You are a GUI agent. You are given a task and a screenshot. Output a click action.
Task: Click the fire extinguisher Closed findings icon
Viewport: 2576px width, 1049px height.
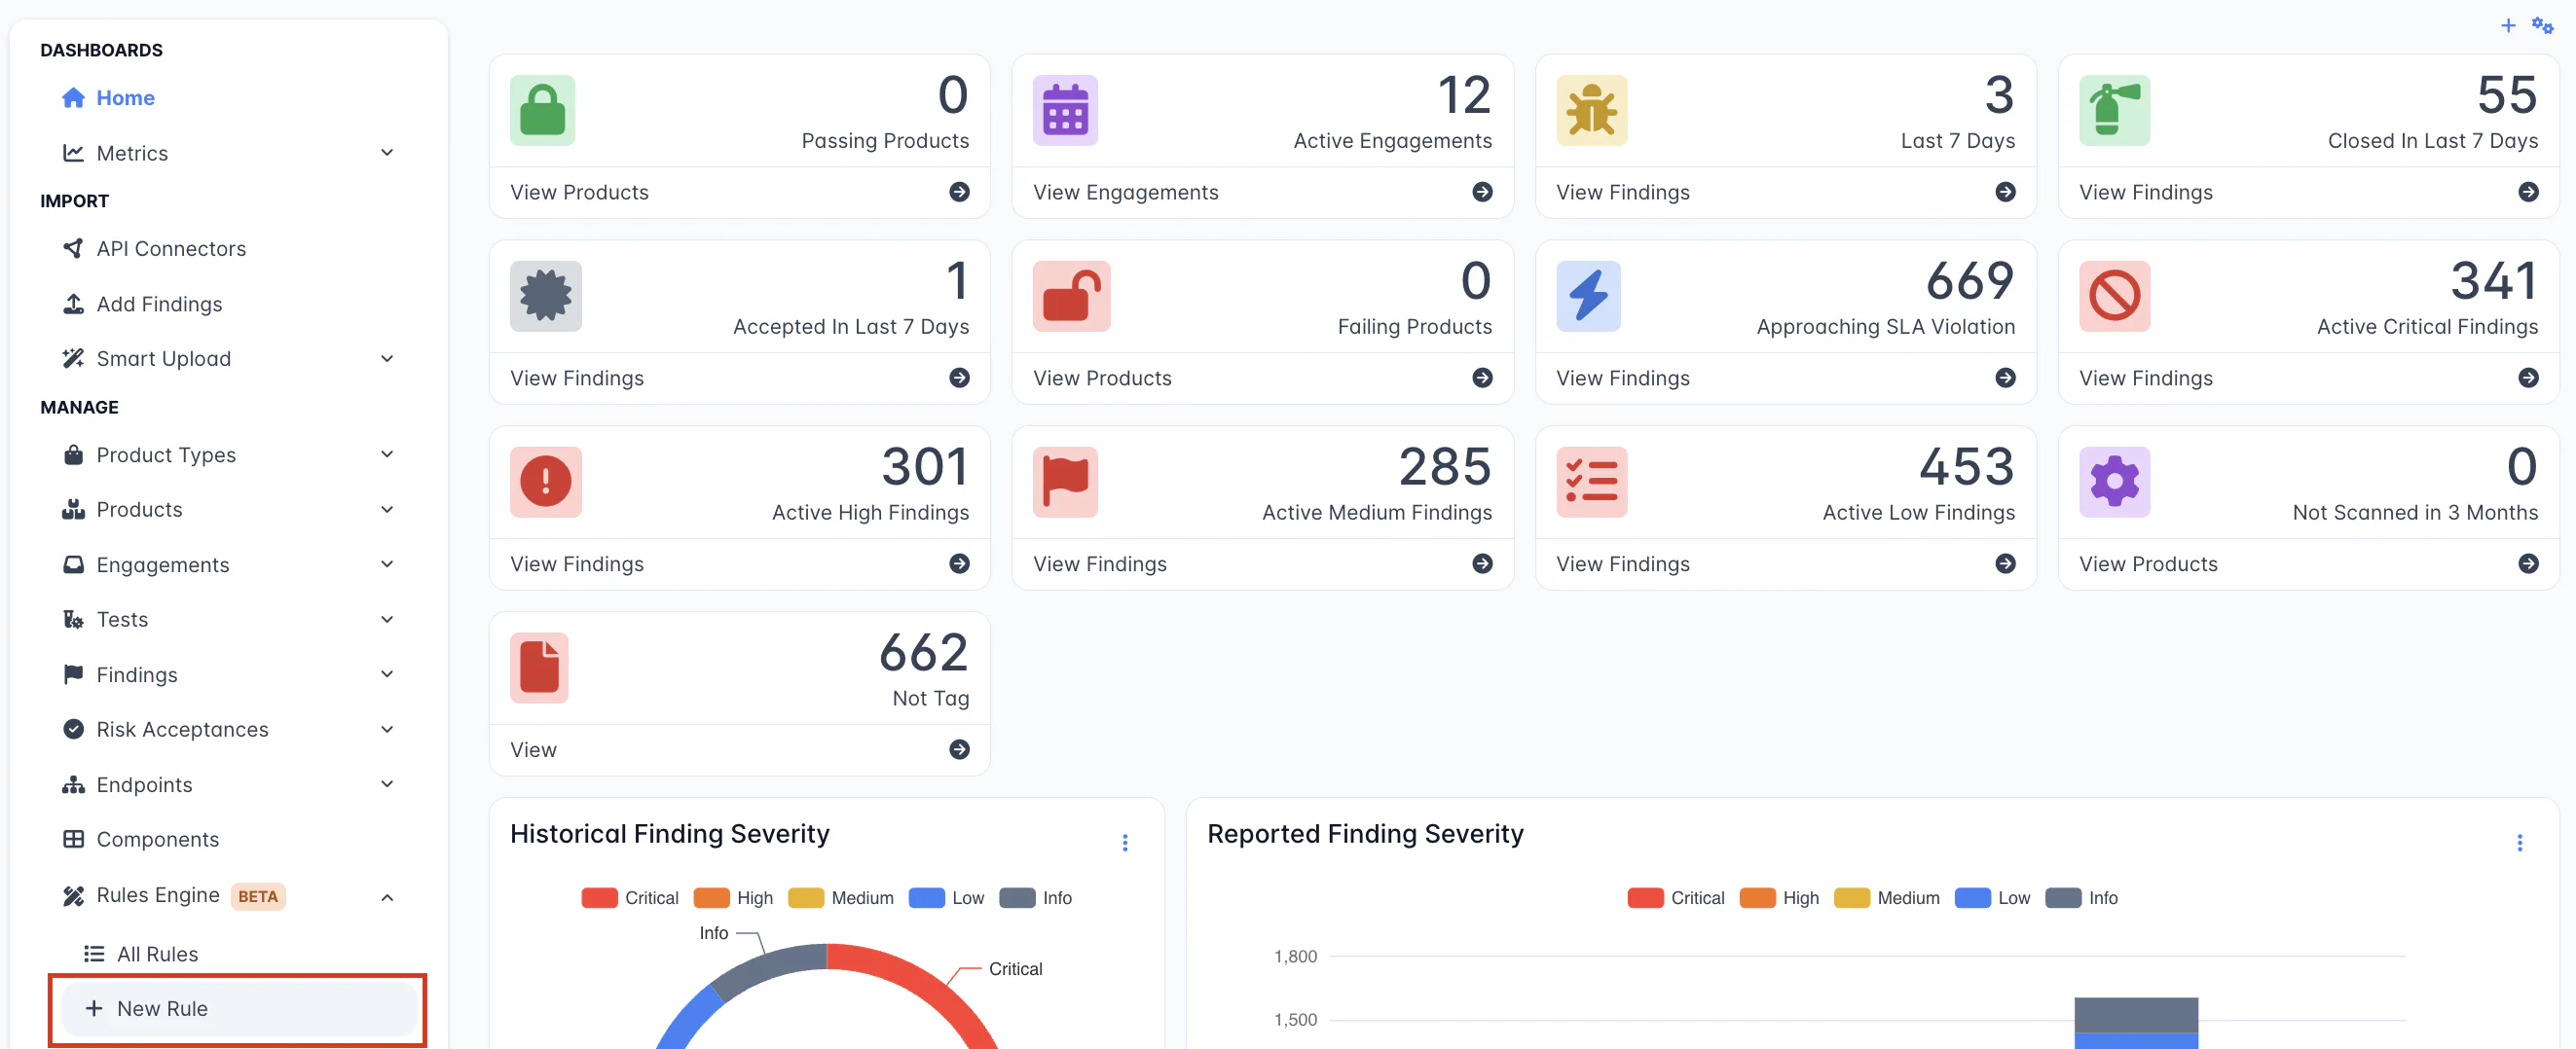2113,110
